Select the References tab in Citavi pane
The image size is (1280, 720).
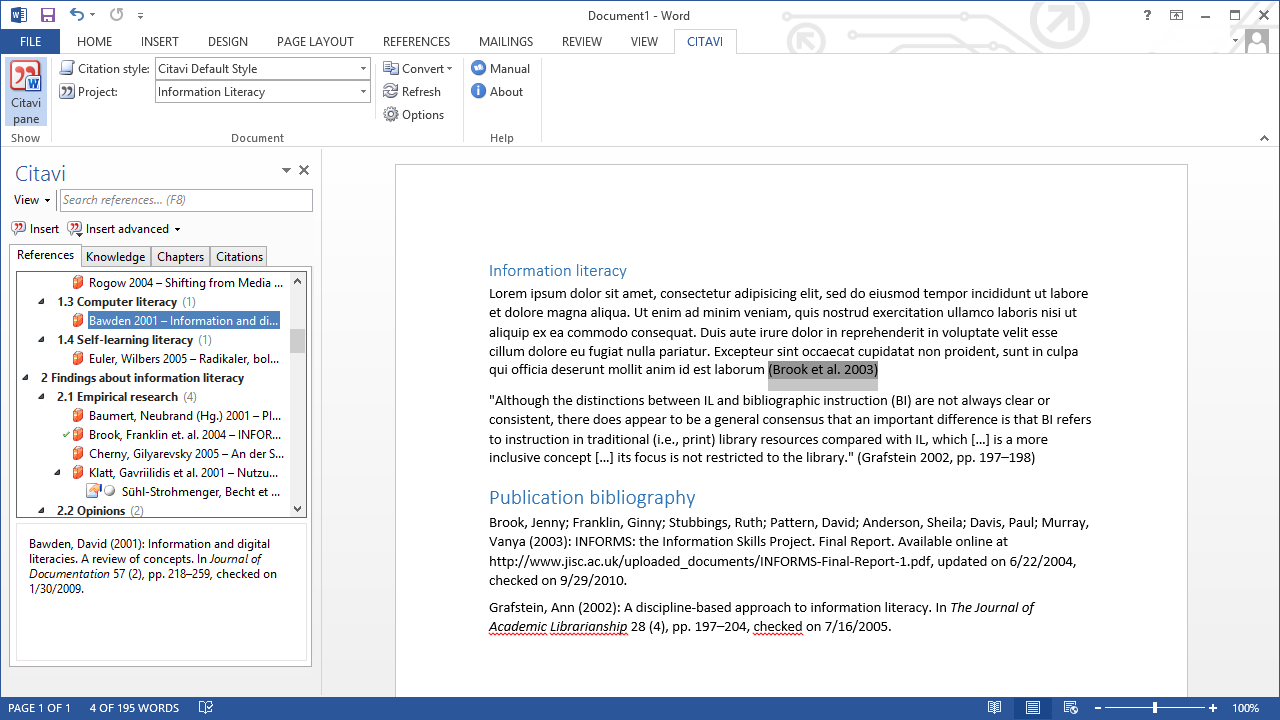45,255
